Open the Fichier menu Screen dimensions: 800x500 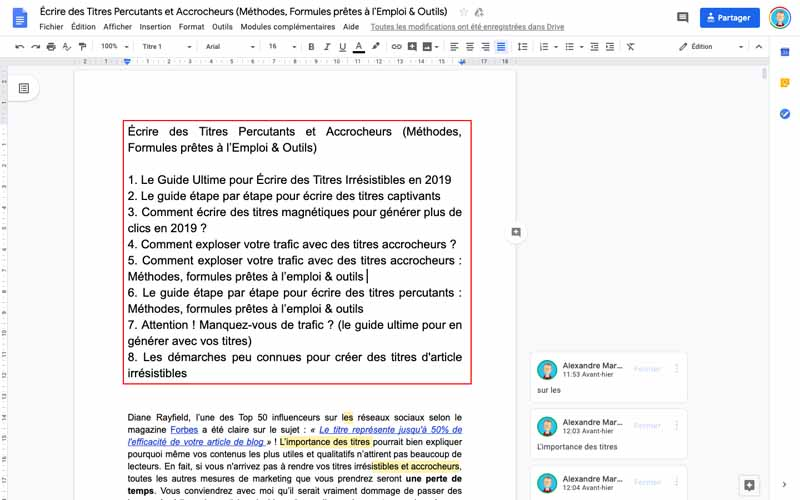[x=51, y=27]
